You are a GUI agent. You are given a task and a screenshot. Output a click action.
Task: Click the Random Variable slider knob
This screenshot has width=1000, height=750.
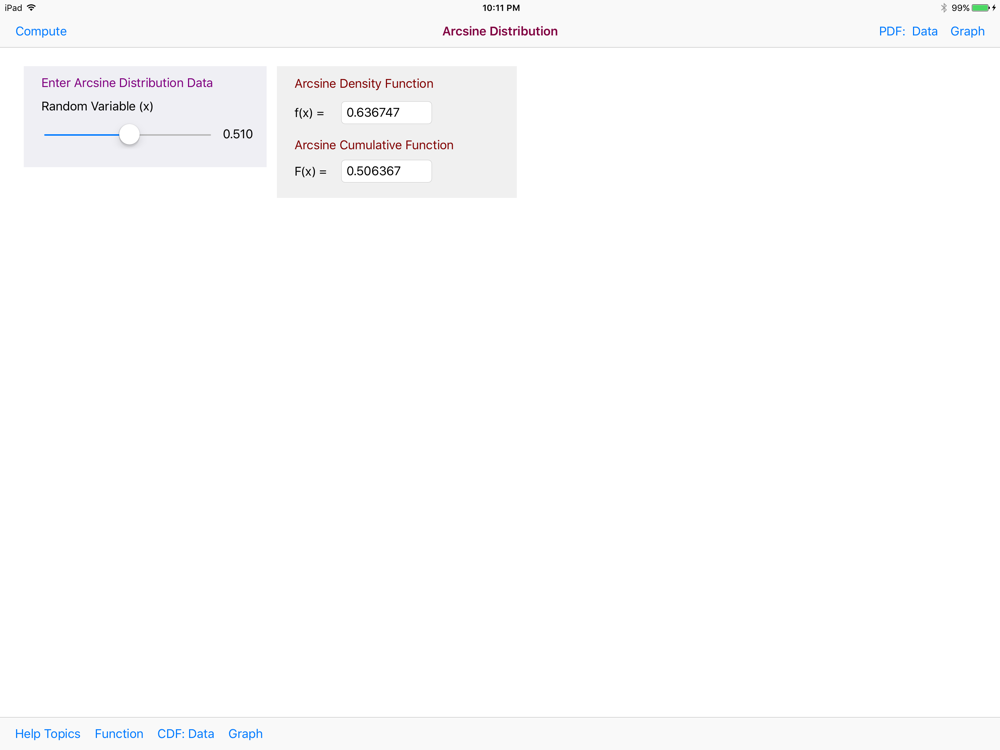[x=129, y=135]
